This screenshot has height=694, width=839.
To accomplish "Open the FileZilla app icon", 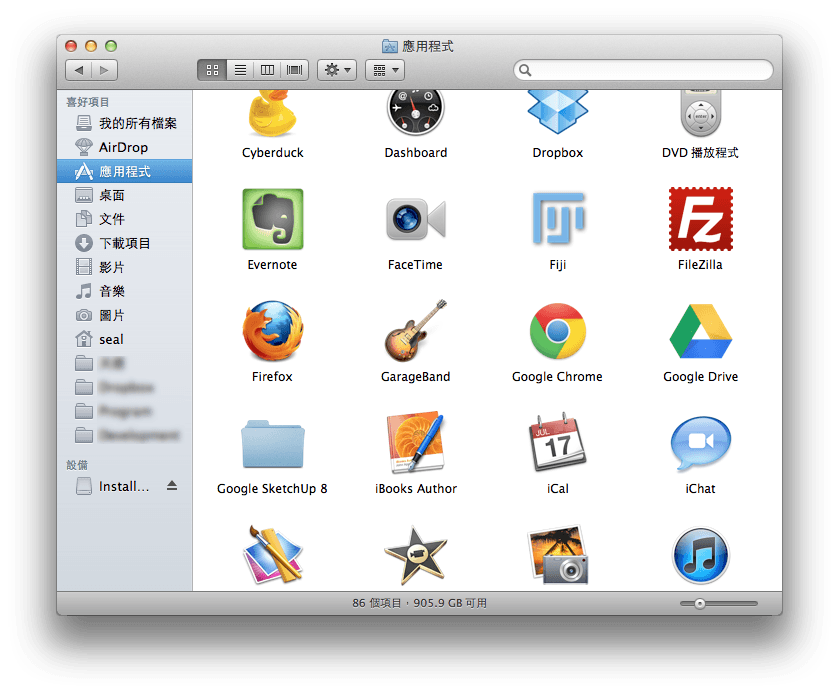I will click(700, 219).
